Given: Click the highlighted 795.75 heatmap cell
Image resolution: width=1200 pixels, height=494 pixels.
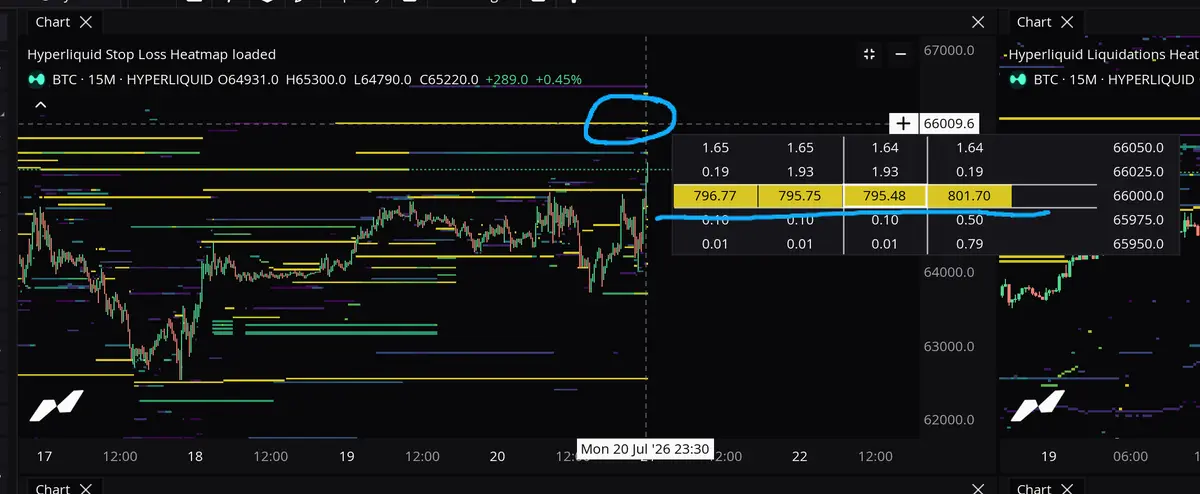Looking at the screenshot, I should click(800, 196).
